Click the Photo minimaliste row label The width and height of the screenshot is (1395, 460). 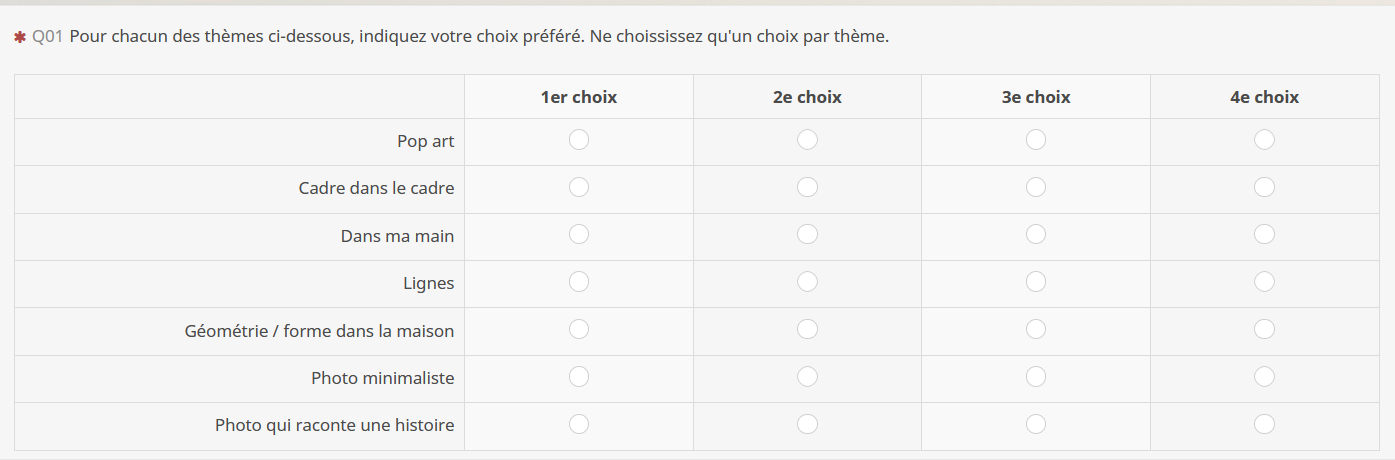382,378
